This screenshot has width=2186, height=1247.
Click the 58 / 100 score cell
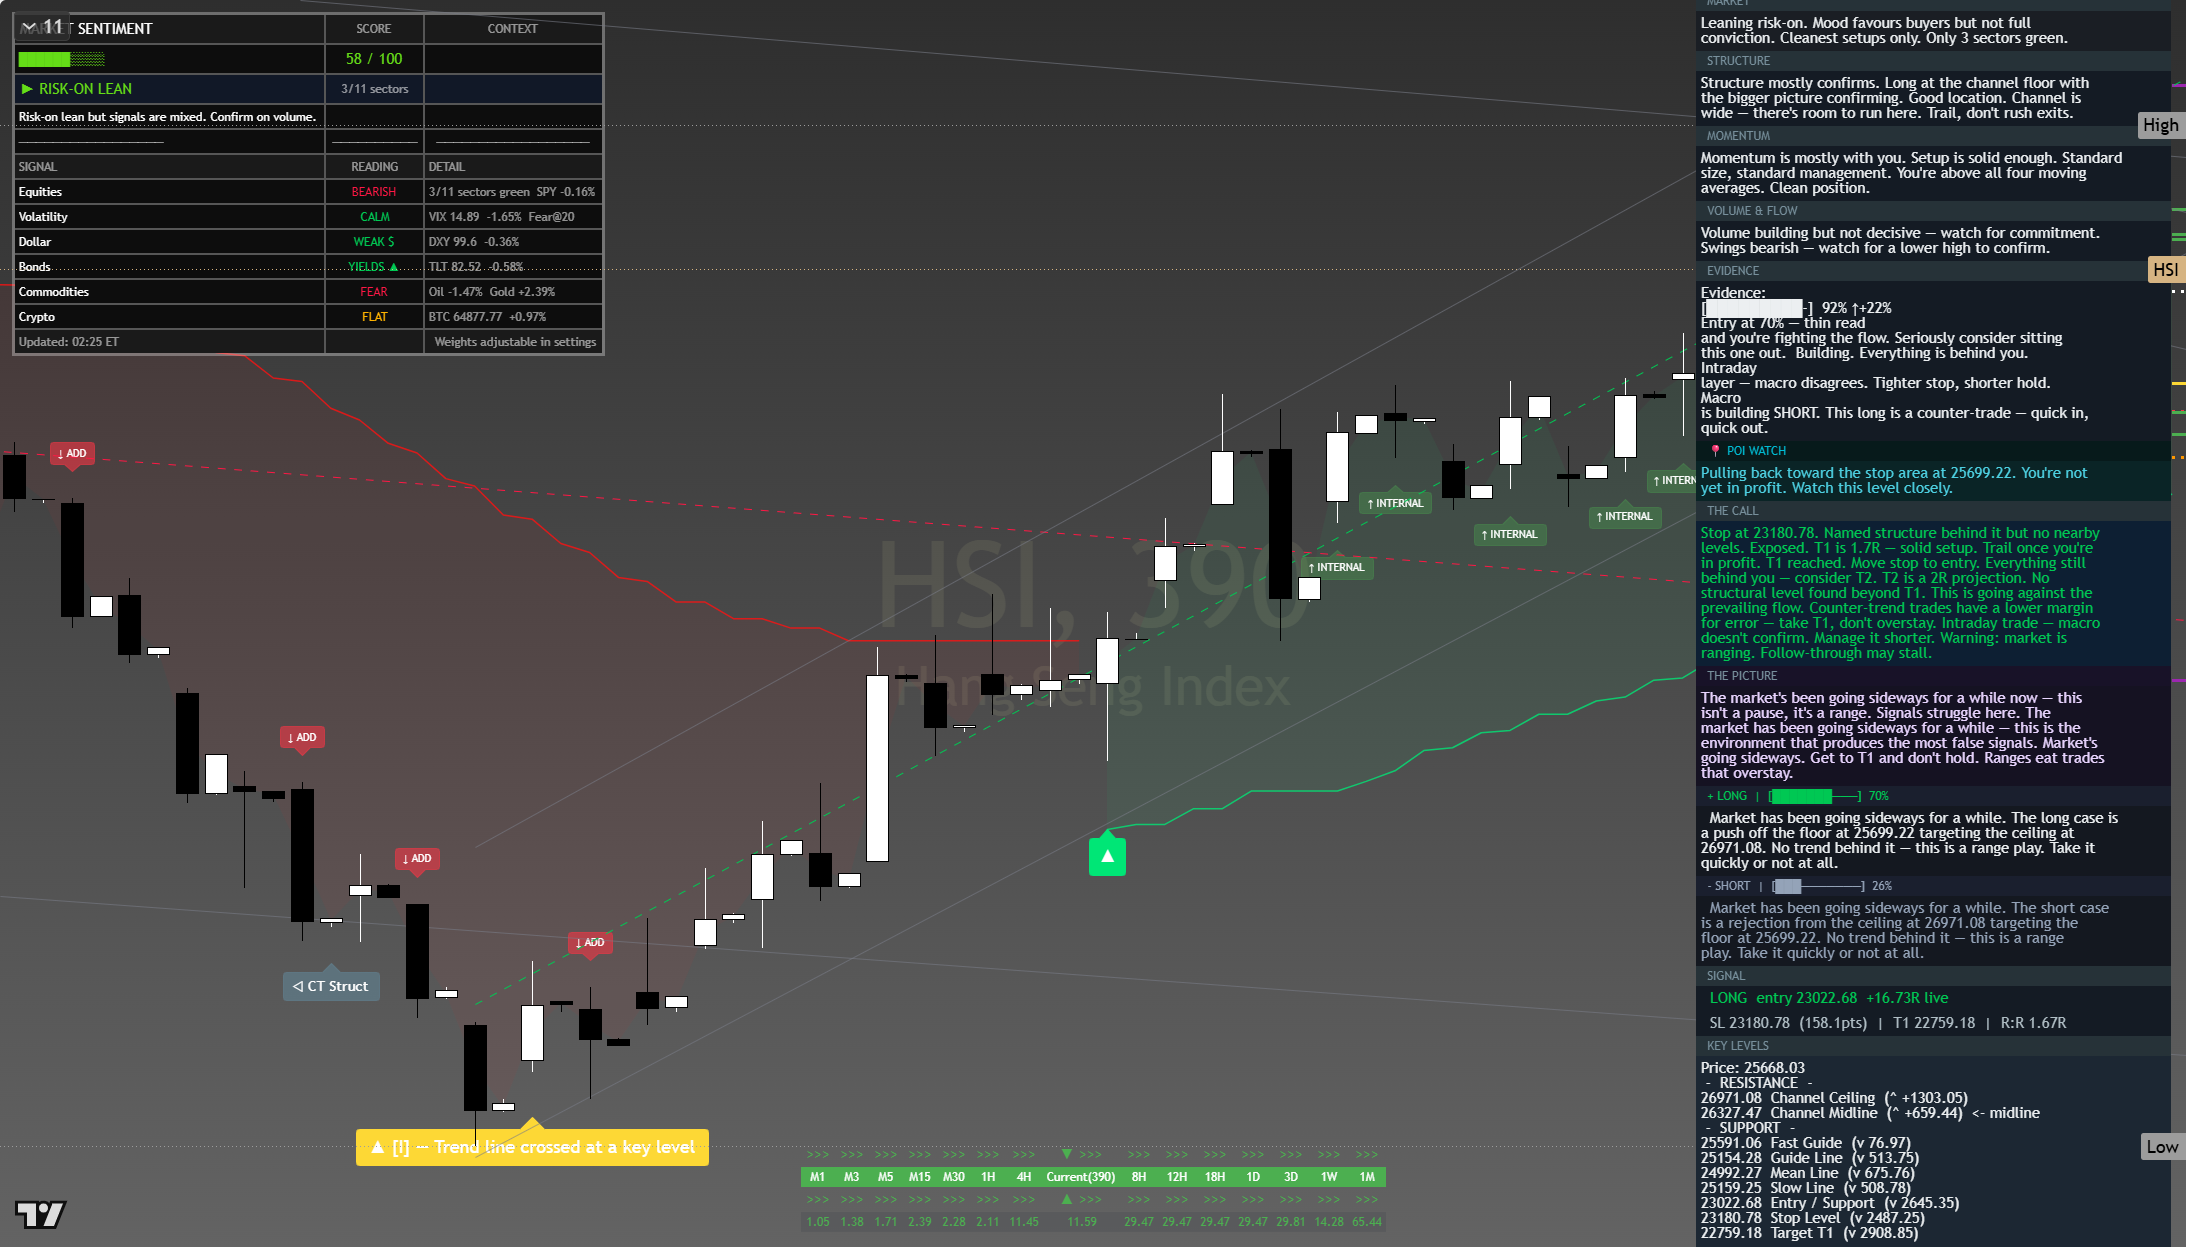pos(374,59)
